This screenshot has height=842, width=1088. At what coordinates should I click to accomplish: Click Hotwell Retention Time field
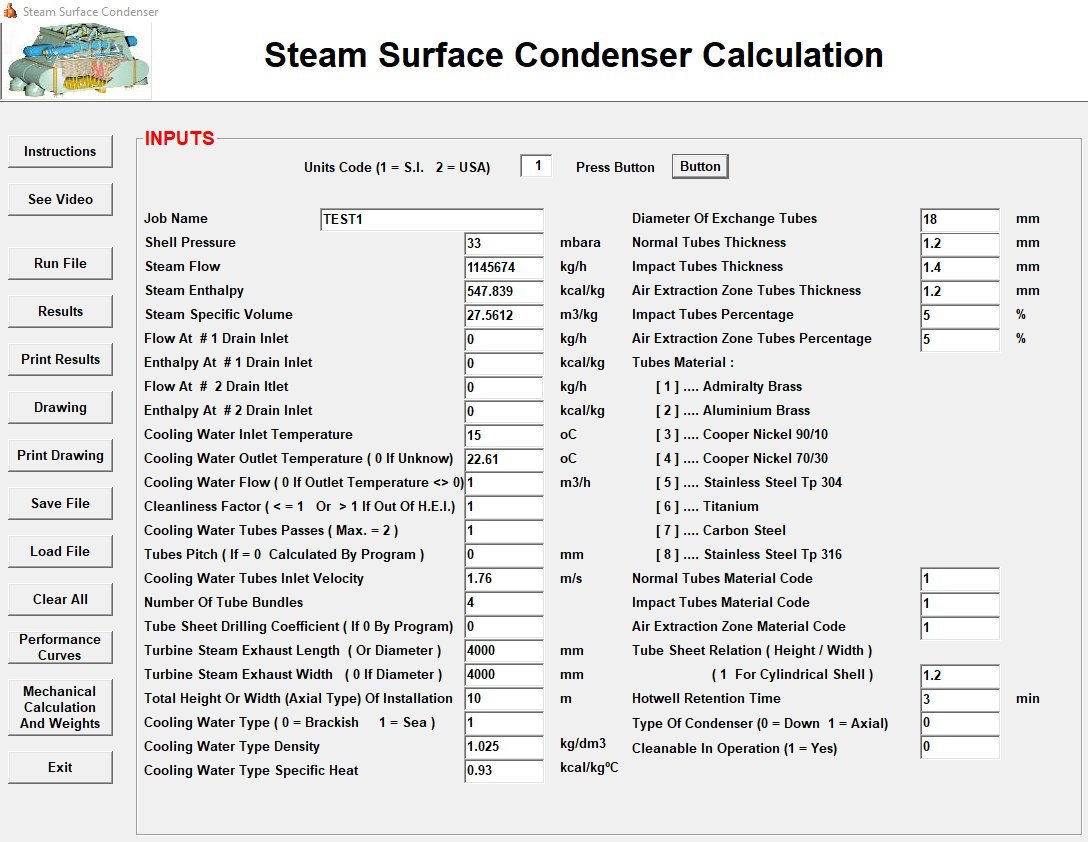[960, 699]
